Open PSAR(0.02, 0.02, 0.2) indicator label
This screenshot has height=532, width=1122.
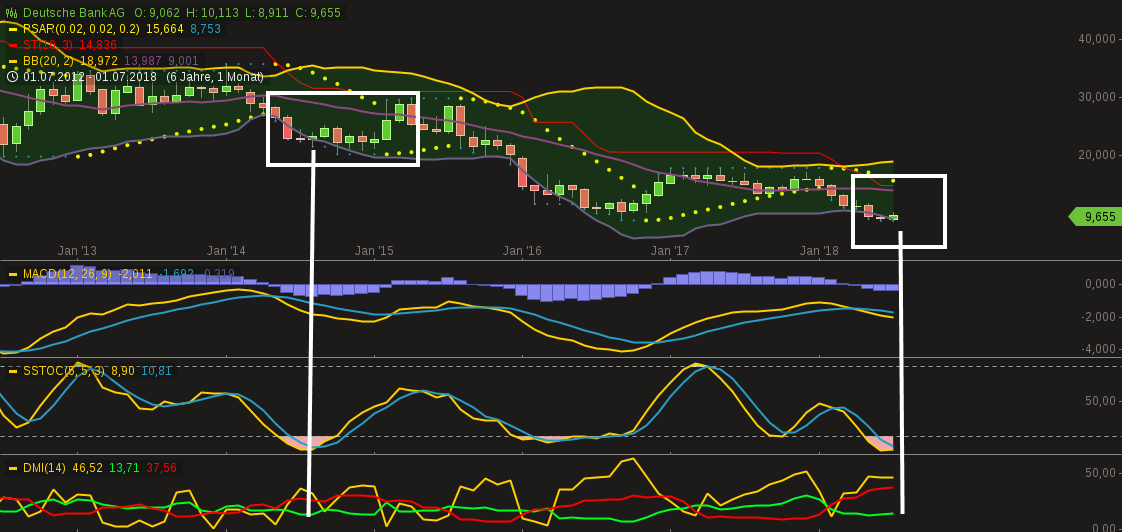[82, 29]
